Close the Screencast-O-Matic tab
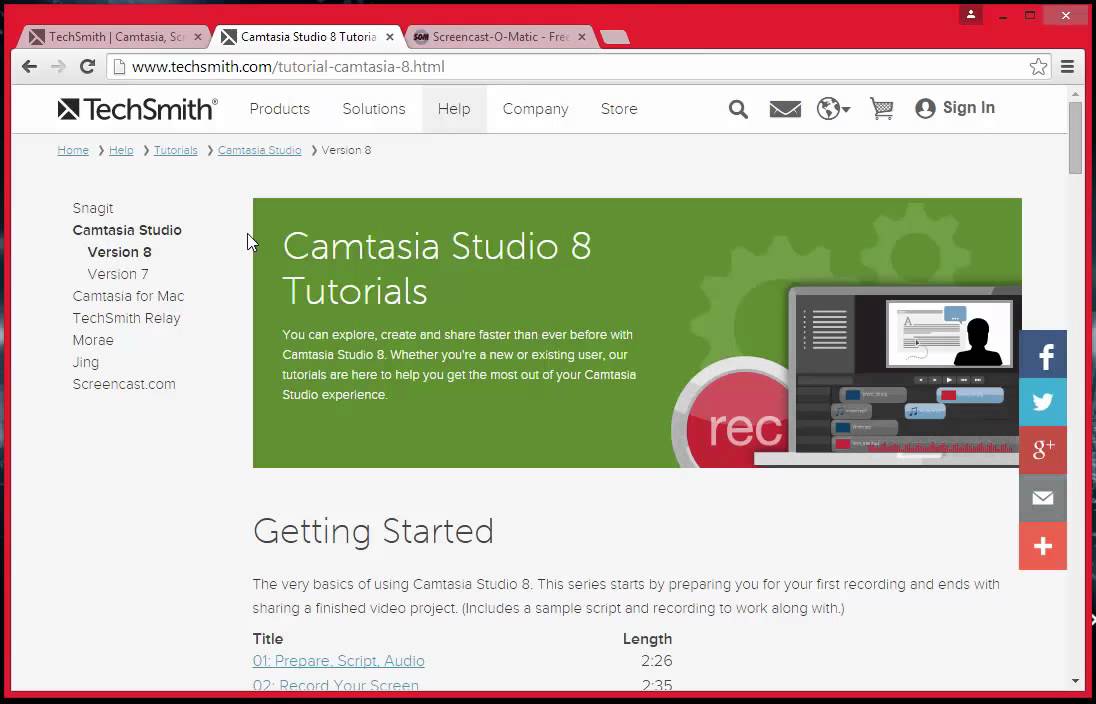Screen dimensions: 1096x704 [x=582, y=37]
